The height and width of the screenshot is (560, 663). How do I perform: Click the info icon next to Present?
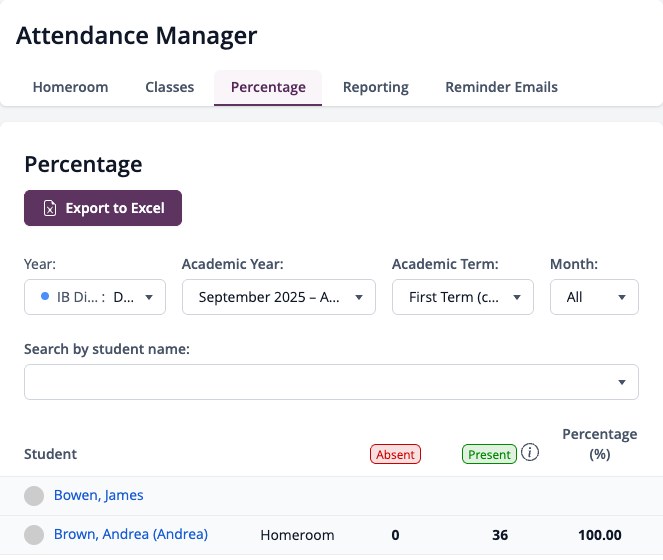tap(529, 452)
